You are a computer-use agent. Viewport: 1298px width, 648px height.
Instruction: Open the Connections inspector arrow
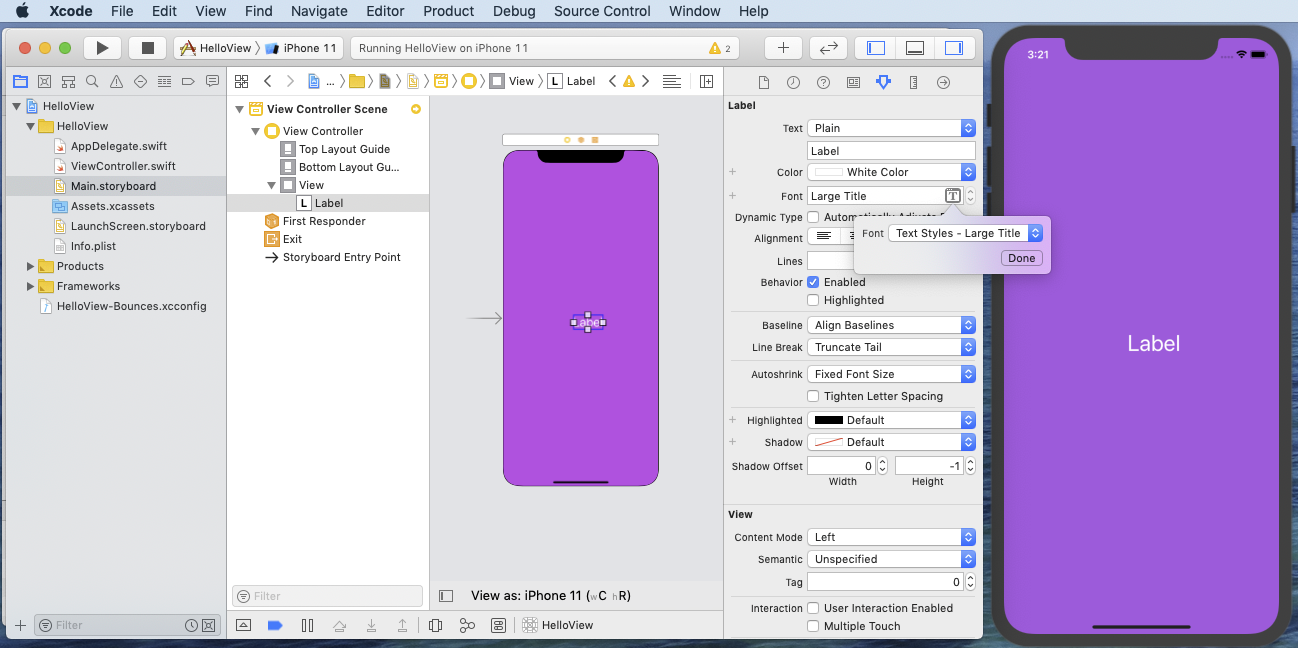pos(943,82)
